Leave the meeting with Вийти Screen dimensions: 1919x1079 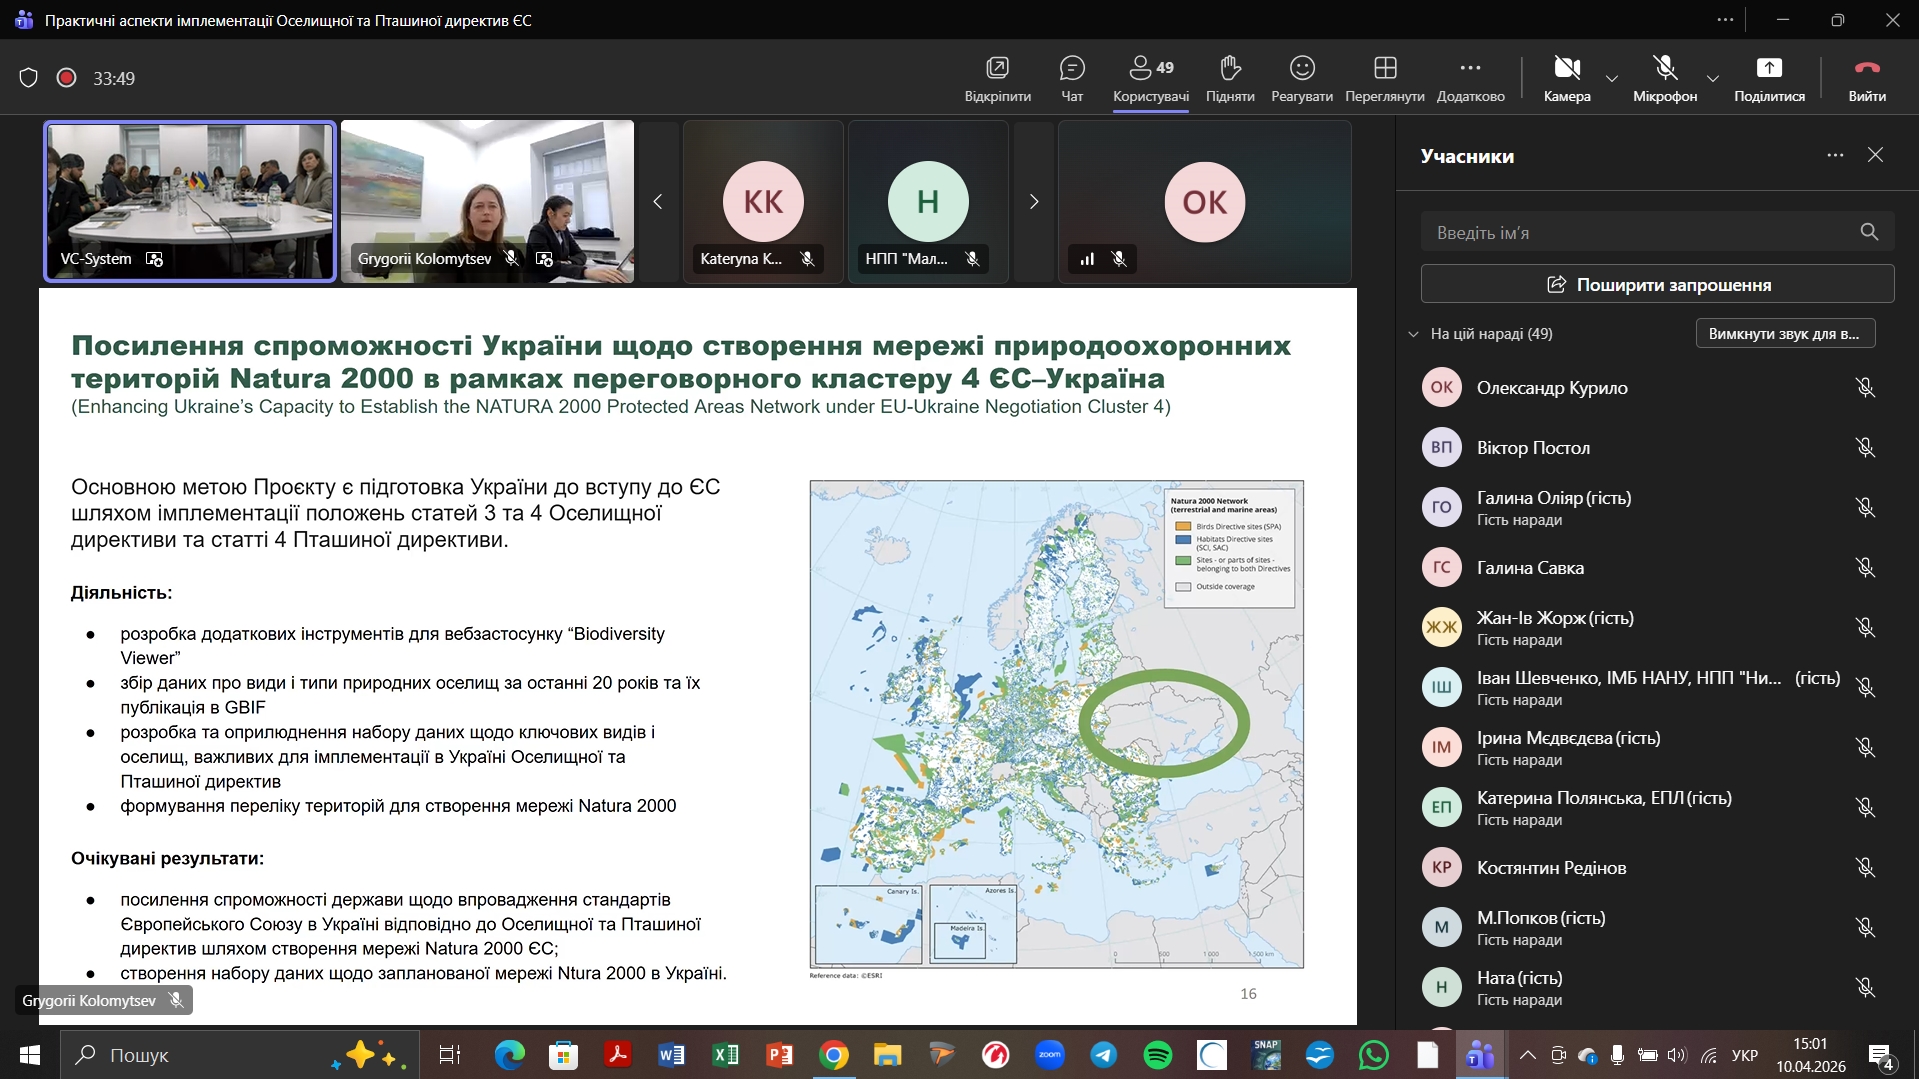[x=1866, y=78]
